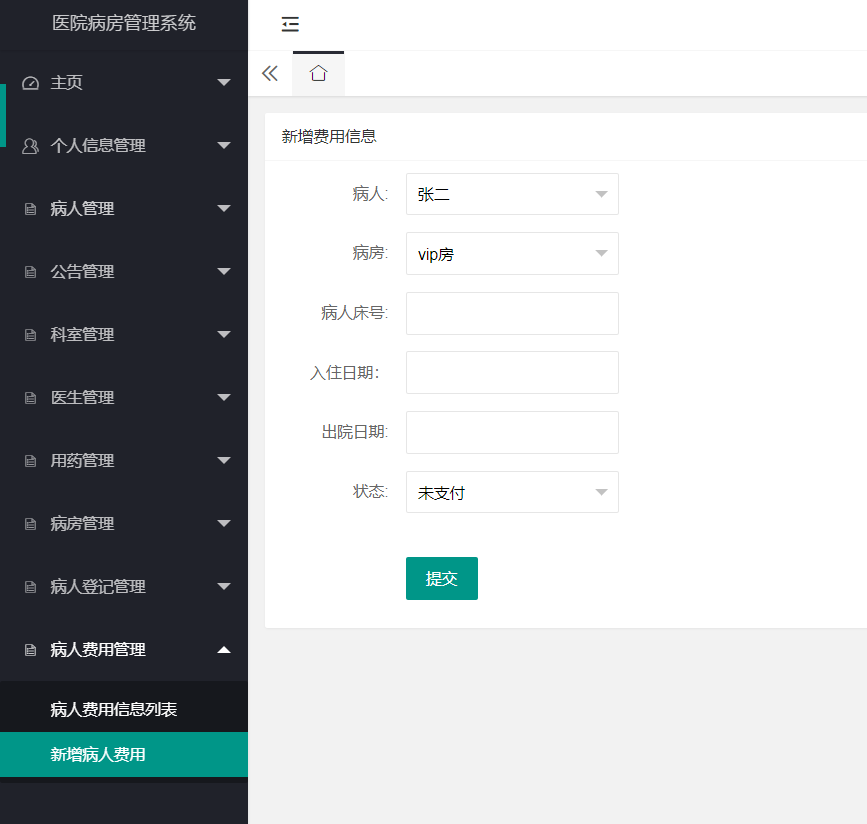This screenshot has height=824, width=867.
Task: Click the document icon beside 病人费用管理
Action: (30, 650)
